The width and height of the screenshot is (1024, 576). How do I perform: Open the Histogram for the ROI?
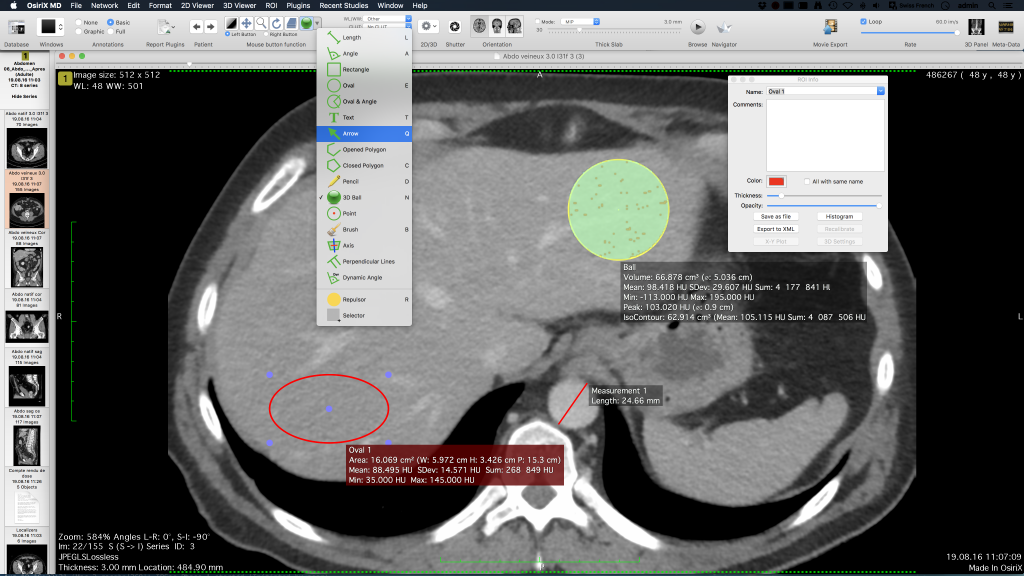coord(840,216)
